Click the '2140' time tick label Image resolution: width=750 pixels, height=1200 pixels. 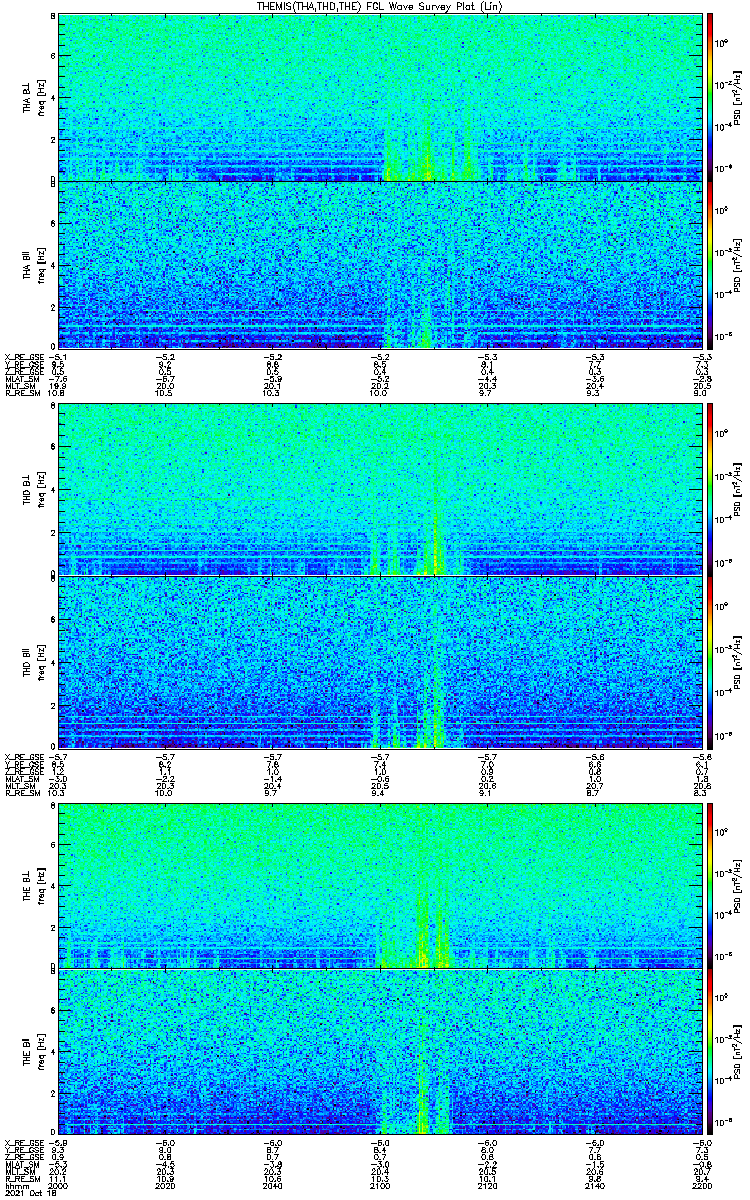click(593, 1187)
